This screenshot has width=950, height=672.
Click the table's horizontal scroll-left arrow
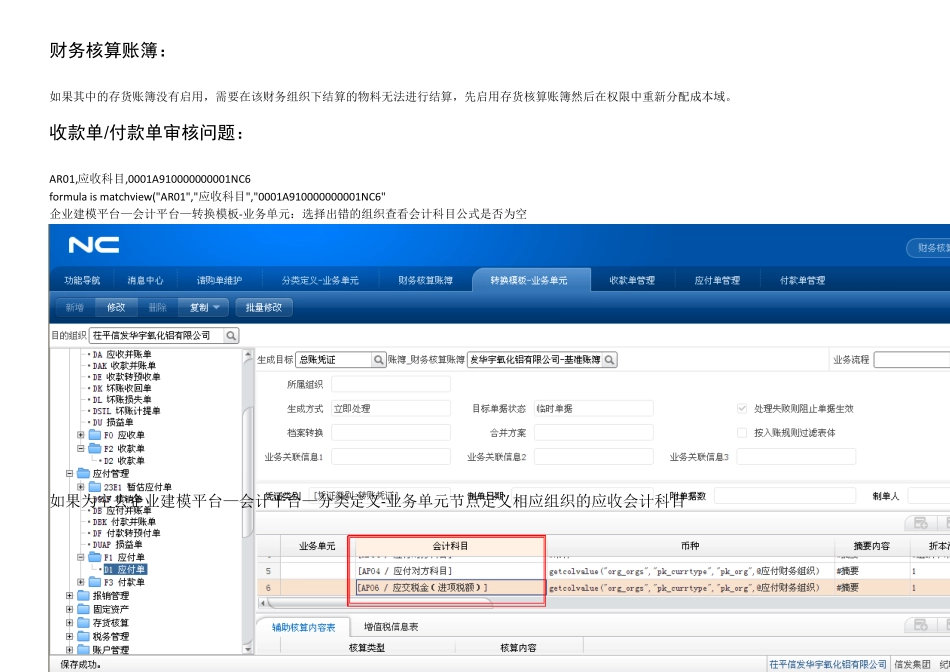pos(262,603)
